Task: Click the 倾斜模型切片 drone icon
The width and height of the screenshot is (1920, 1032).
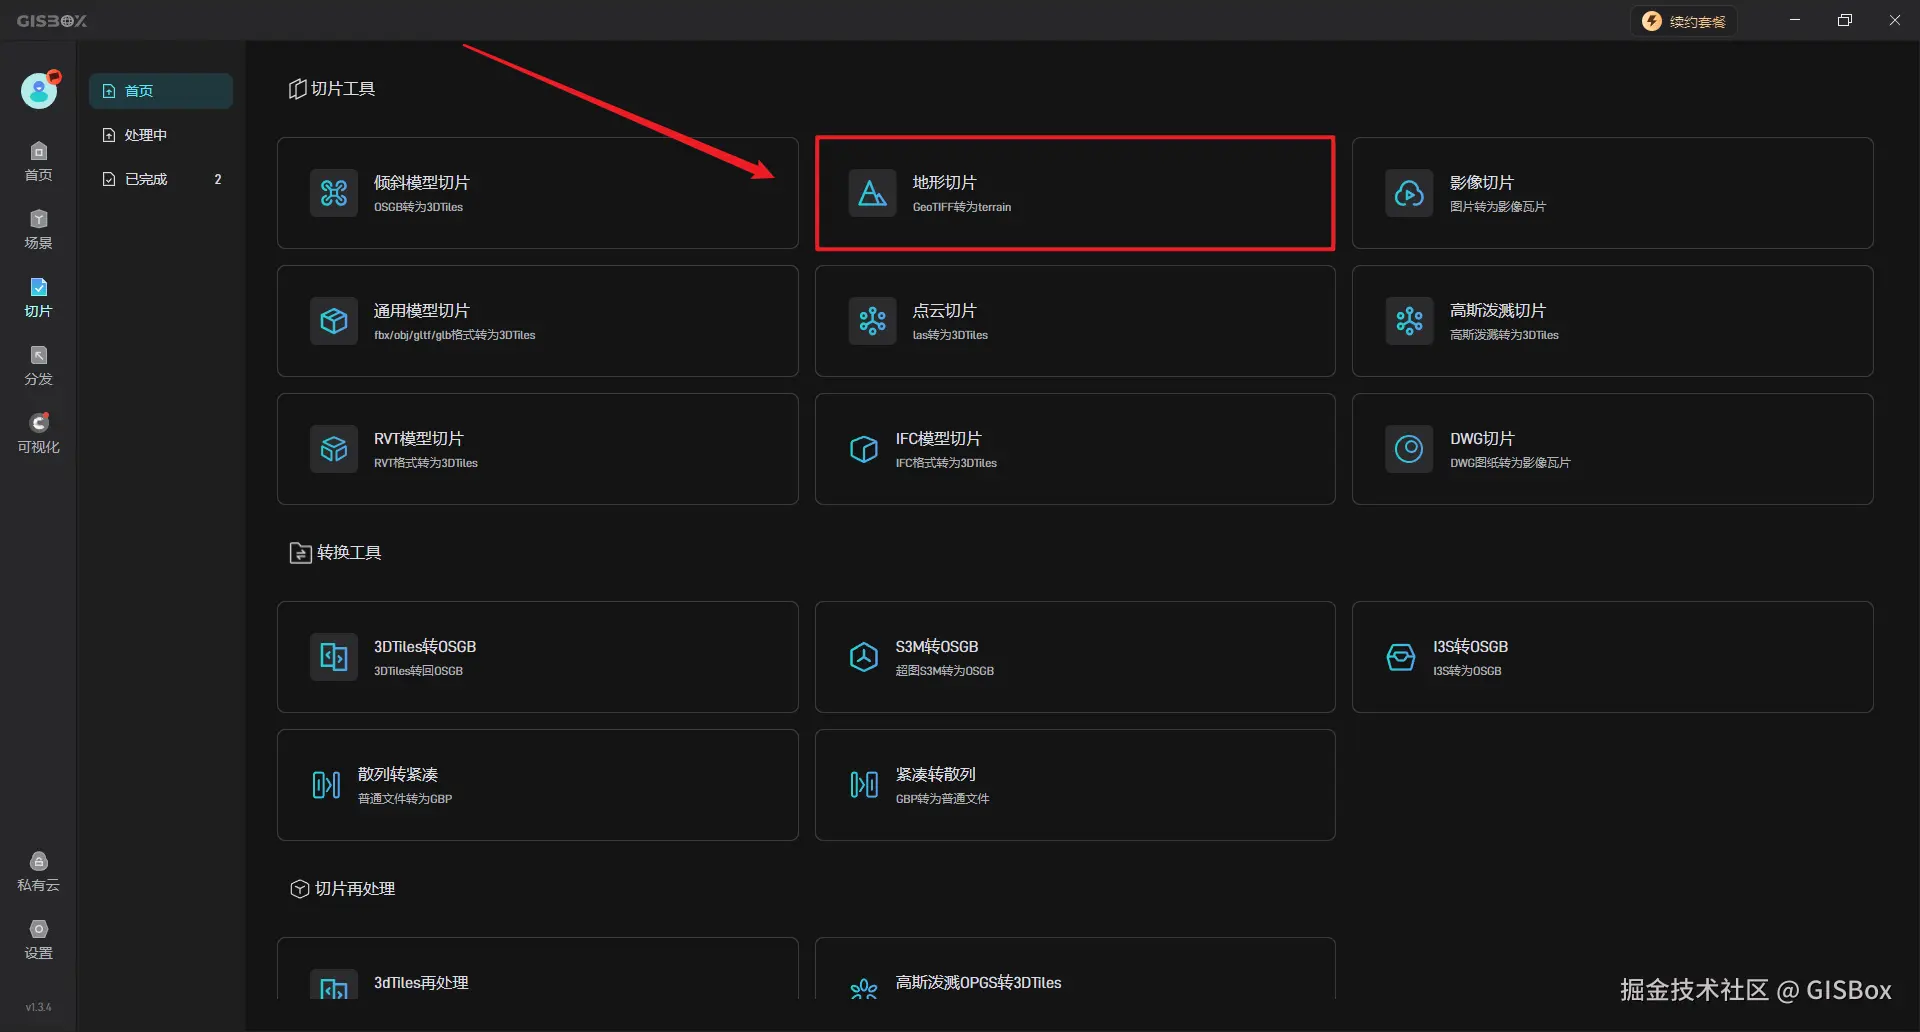Action: coord(334,193)
